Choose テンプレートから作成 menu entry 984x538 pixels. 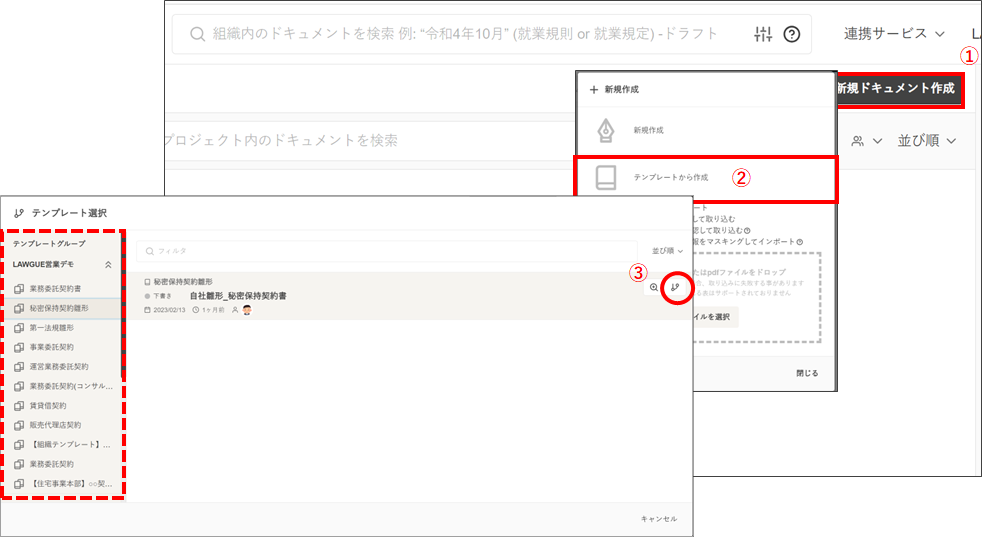[706, 180]
